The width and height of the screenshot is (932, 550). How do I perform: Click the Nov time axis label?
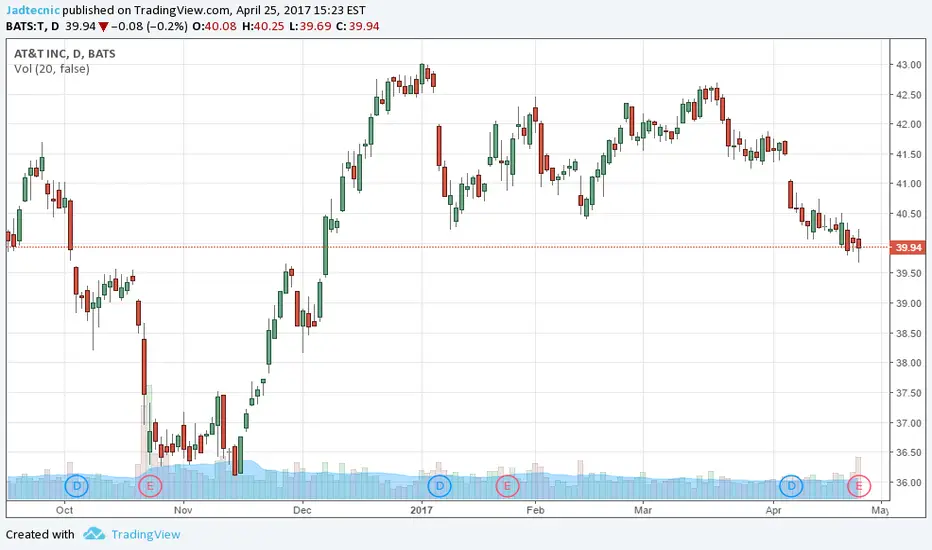click(x=183, y=510)
